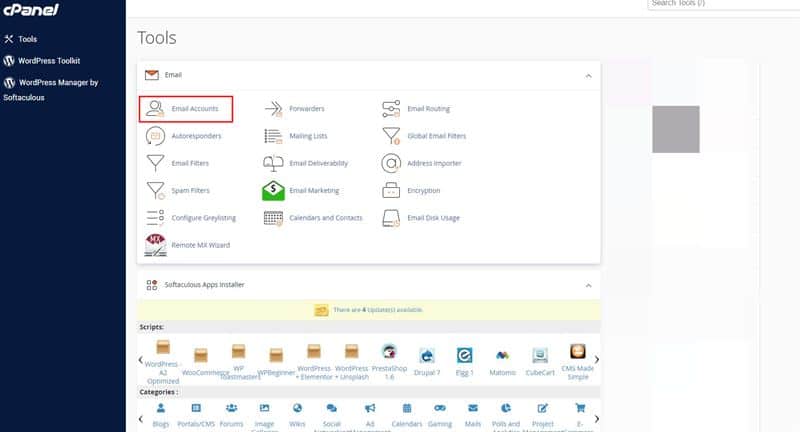Viewport: 800px width, 432px height.
Task: Select WordPress + Elementor script
Action: [x=314, y=362]
